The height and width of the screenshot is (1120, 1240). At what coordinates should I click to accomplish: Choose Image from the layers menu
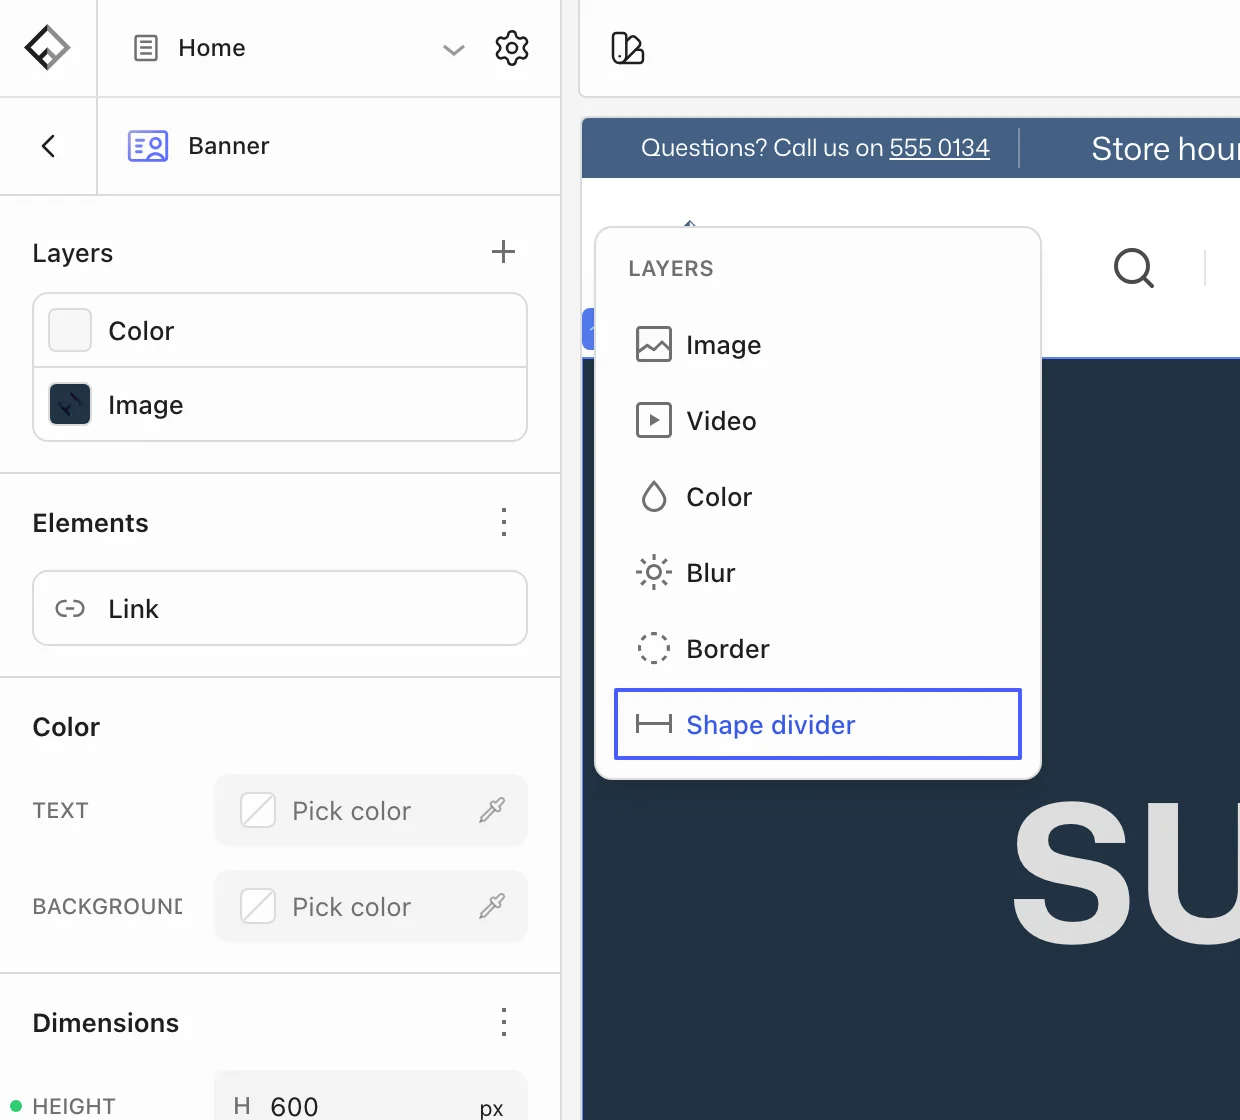818,345
